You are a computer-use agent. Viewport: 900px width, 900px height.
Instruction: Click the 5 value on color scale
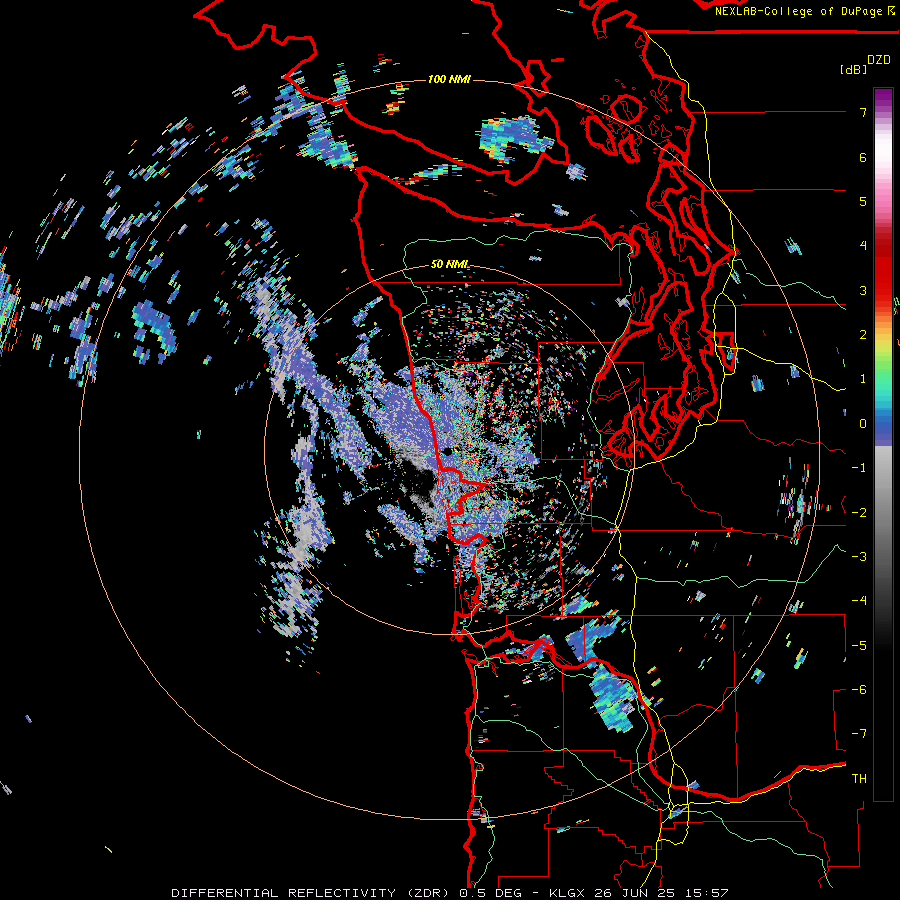[x=863, y=201]
